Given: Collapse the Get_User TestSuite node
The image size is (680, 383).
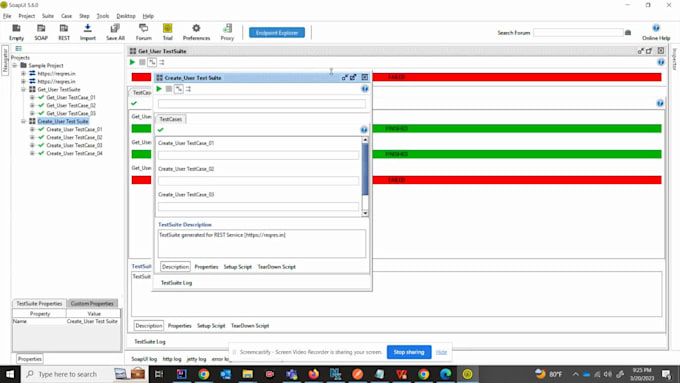Looking at the screenshot, I should pyautogui.click(x=23, y=89).
